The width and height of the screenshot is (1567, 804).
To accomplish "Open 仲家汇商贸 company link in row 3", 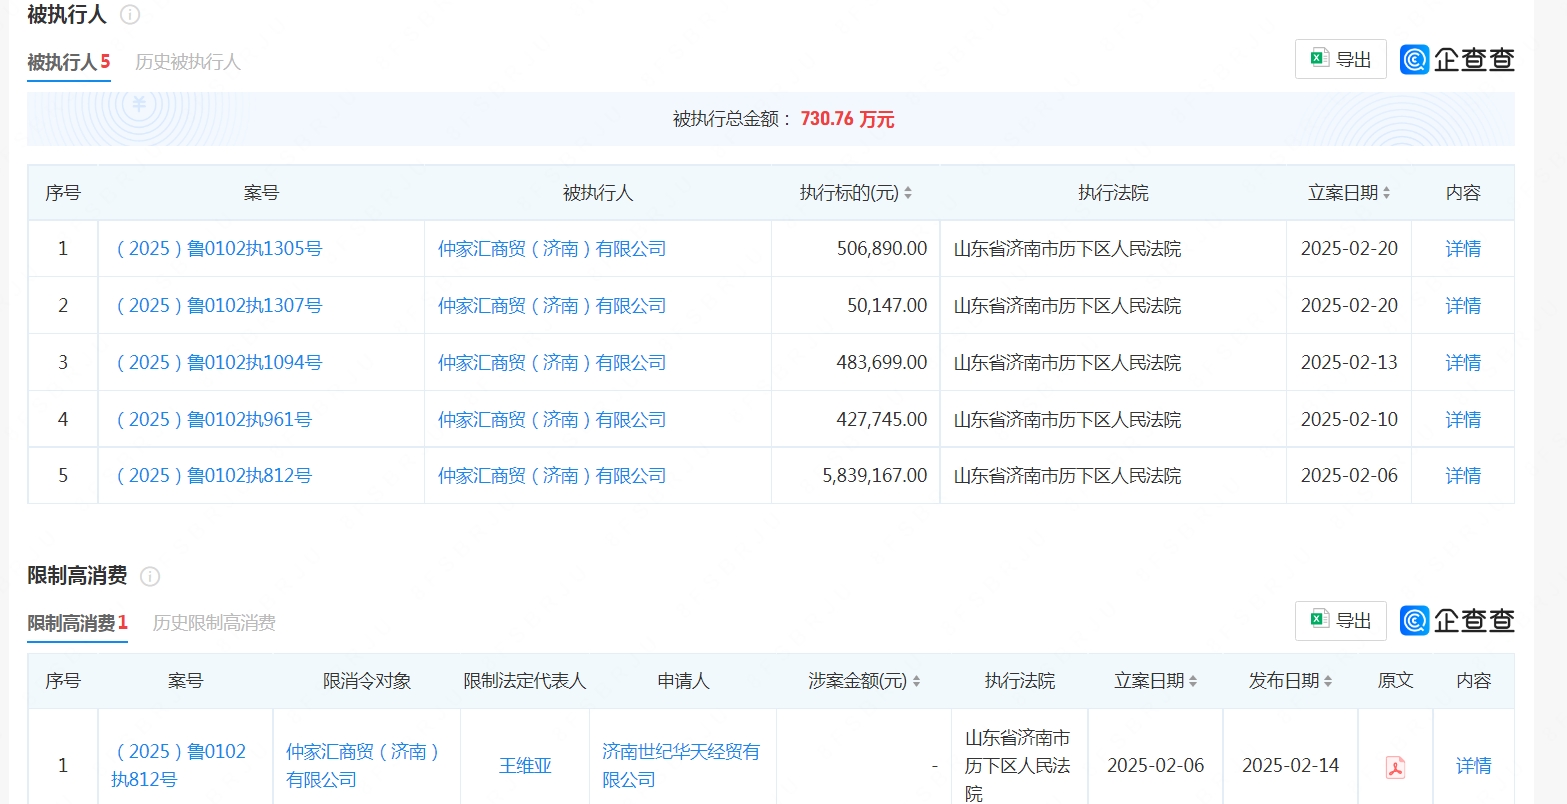I will (552, 363).
